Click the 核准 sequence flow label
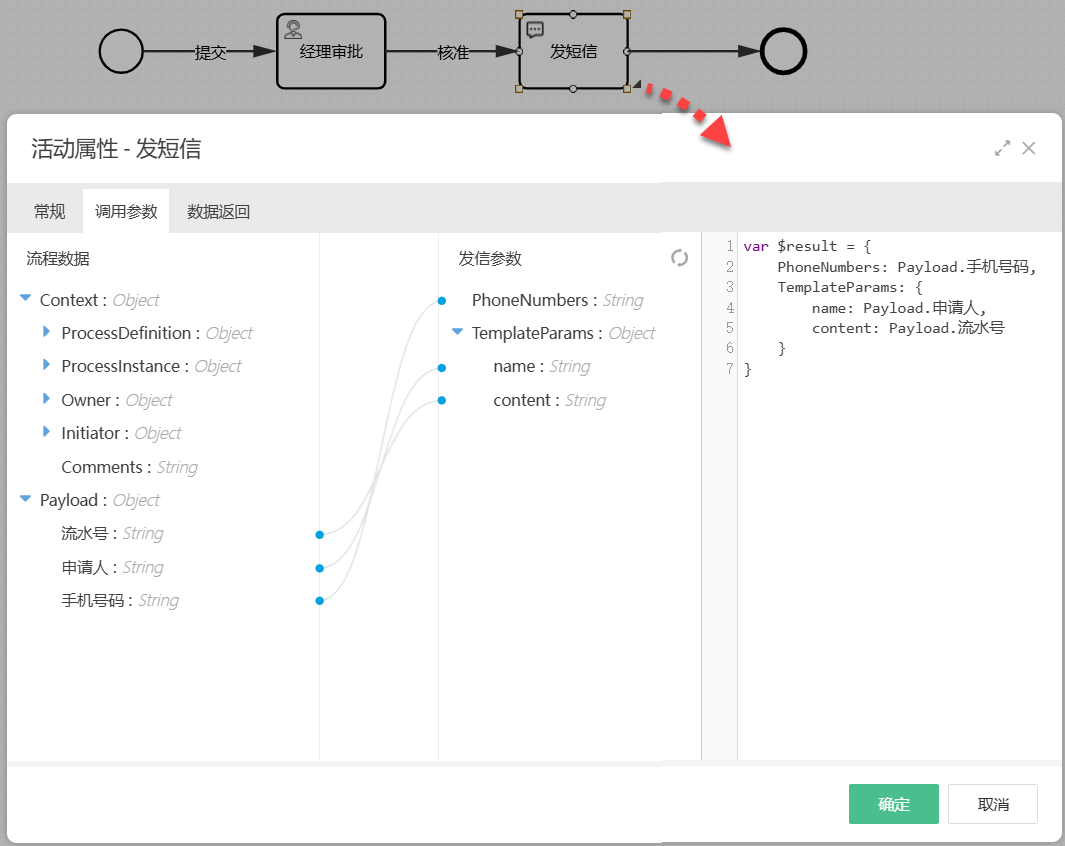 coord(453,53)
